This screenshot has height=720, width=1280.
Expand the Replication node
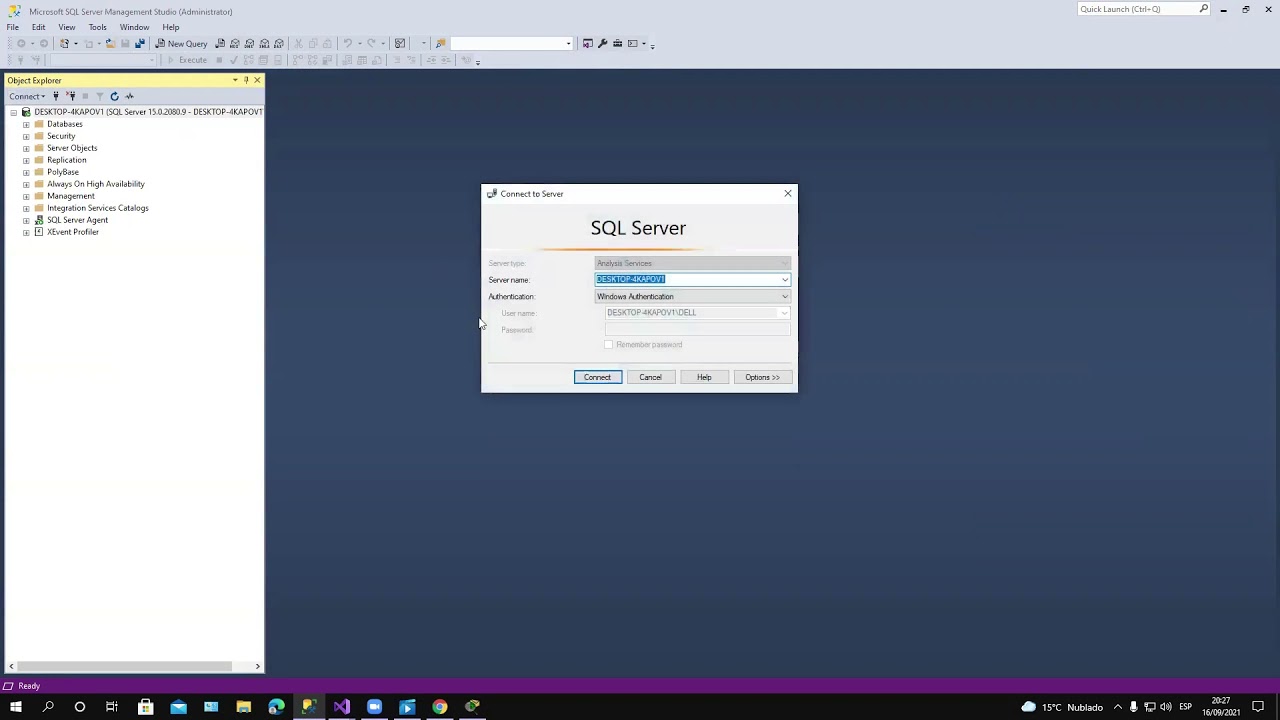pos(26,160)
